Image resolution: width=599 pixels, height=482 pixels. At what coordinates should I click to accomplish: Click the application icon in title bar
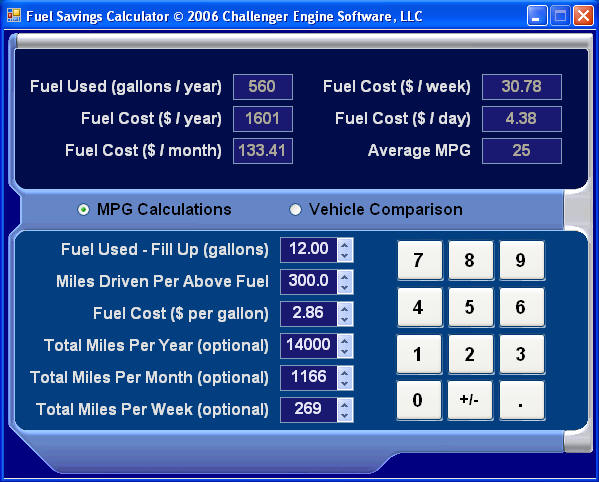[x=14, y=15]
